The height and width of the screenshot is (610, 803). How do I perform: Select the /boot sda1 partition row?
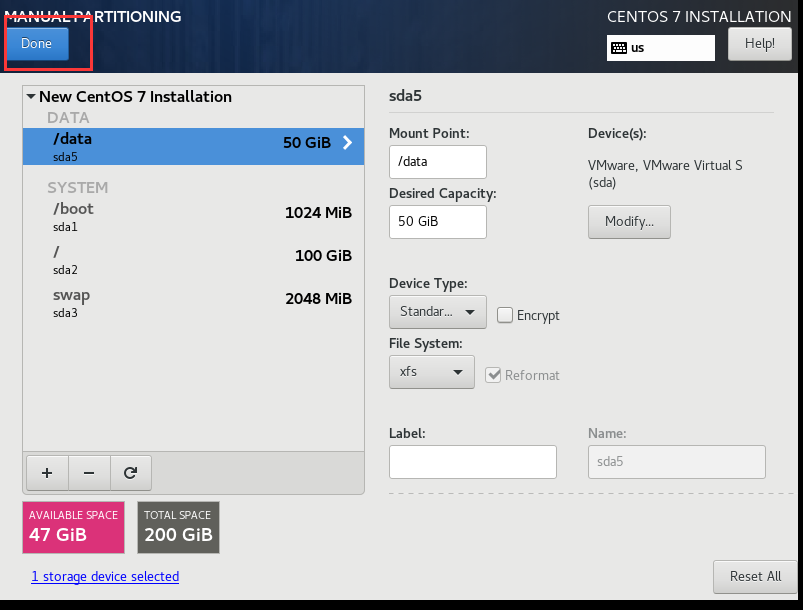[x=193, y=217]
